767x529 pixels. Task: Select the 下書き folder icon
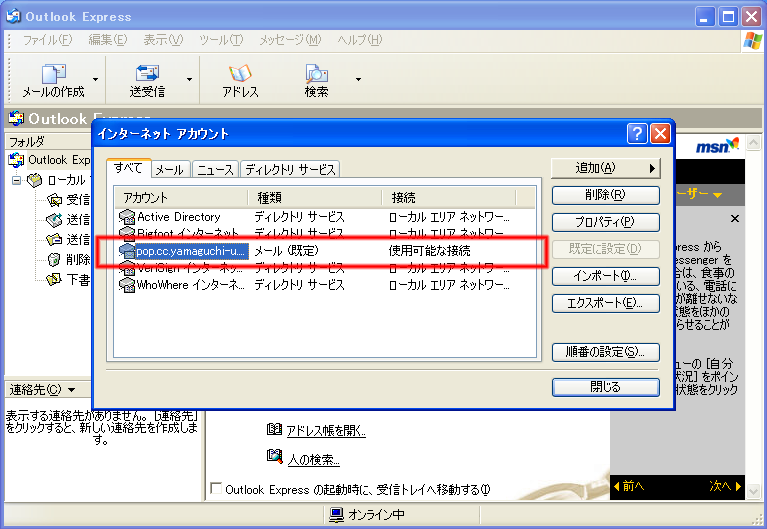54,279
